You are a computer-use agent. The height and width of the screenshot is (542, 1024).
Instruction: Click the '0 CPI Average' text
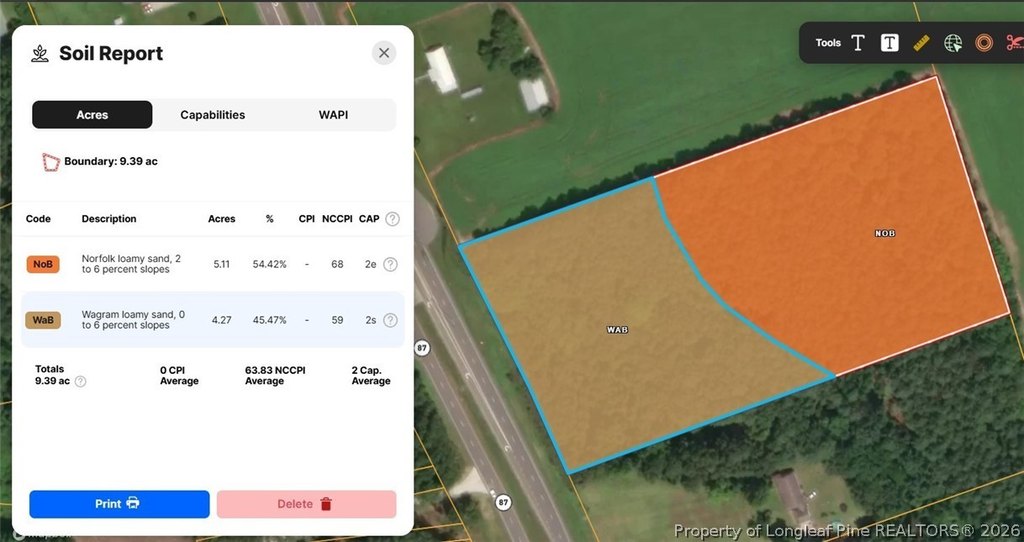(x=179, y=375)
